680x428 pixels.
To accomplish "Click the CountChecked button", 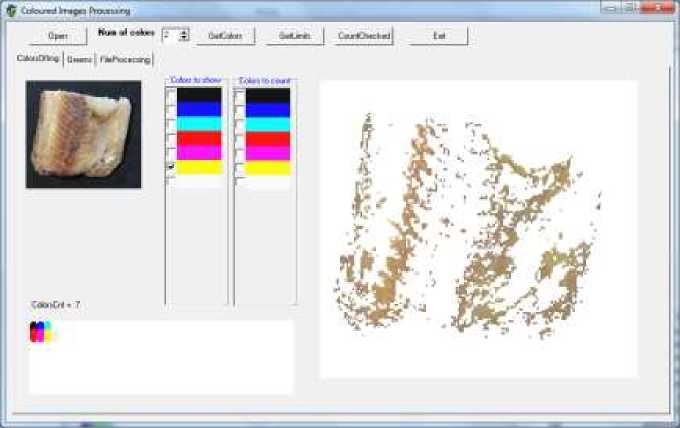I will (x=364, y=36).
